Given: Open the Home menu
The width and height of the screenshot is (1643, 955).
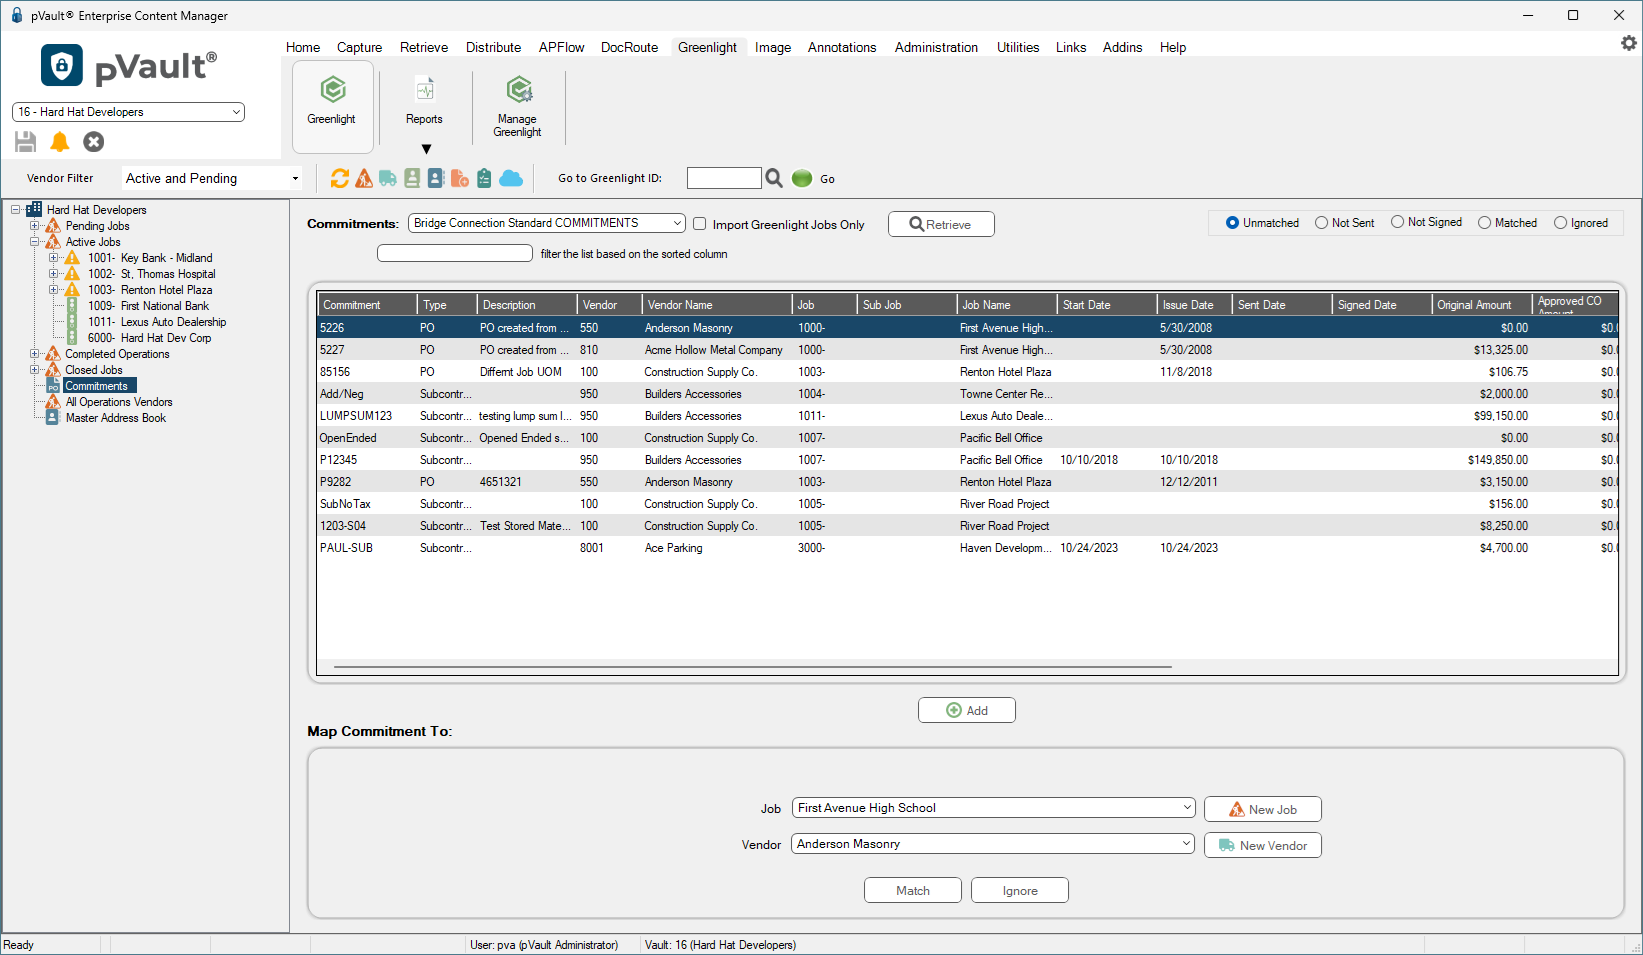Looking at the screenshot, I should [x=303, y=47].
